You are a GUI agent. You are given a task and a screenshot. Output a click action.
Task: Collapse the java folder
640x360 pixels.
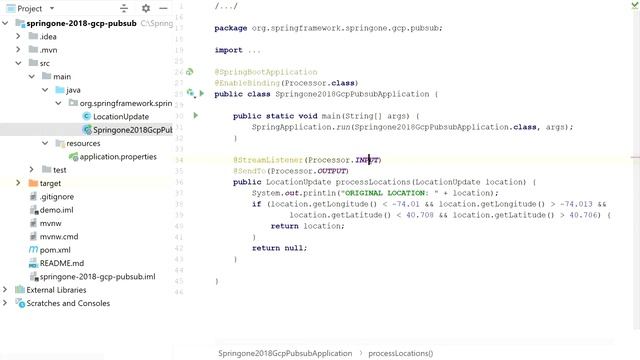coord(45,90)
